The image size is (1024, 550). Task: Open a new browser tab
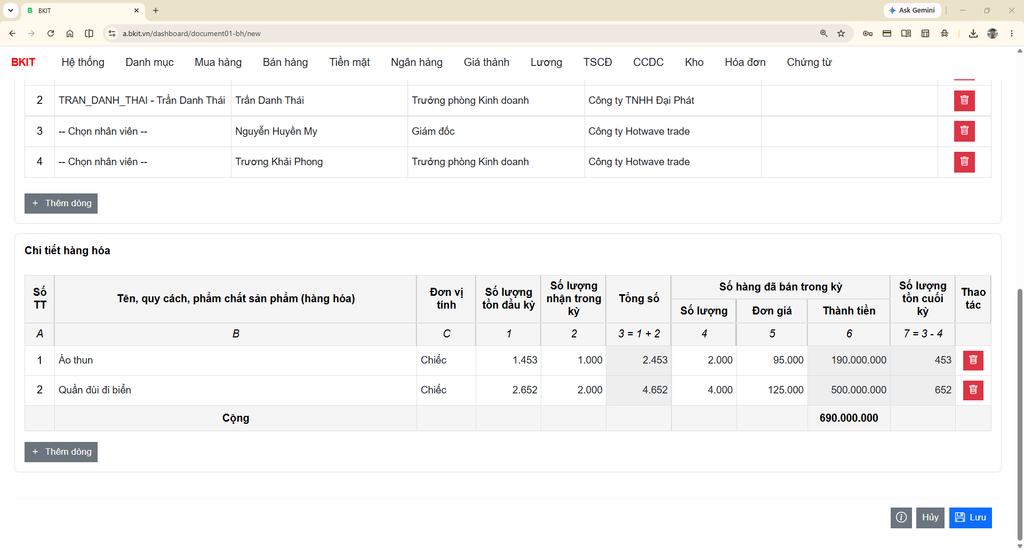tap(155, 10)
